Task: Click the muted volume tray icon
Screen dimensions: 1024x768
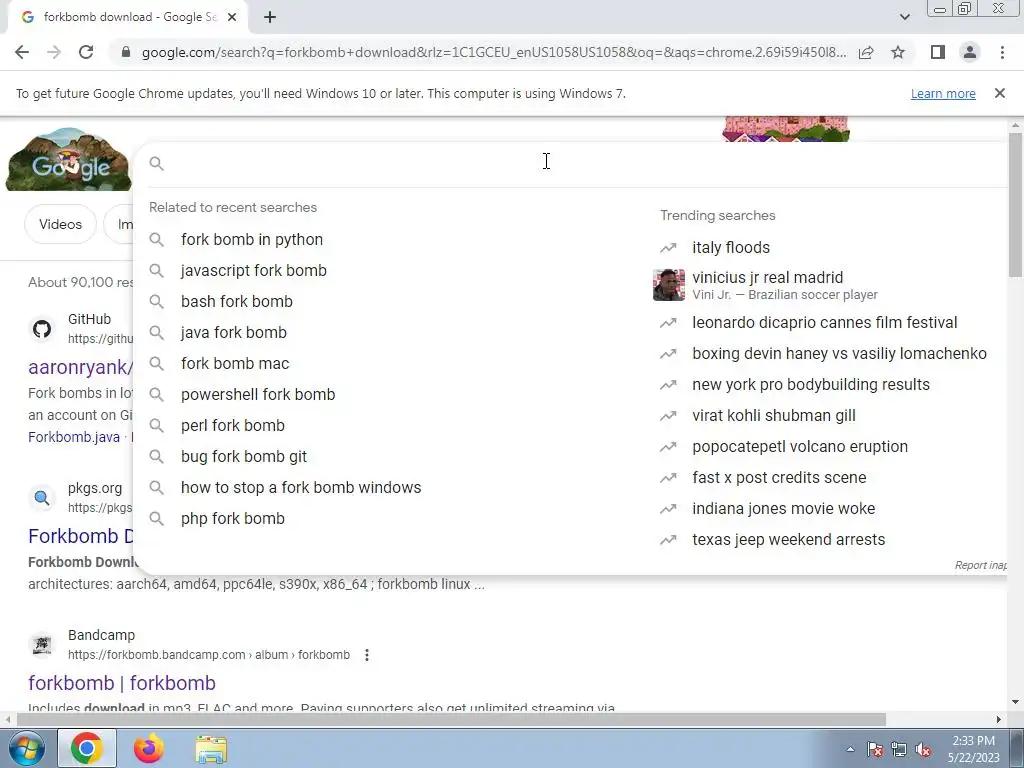Action: (x=923, y=749)
